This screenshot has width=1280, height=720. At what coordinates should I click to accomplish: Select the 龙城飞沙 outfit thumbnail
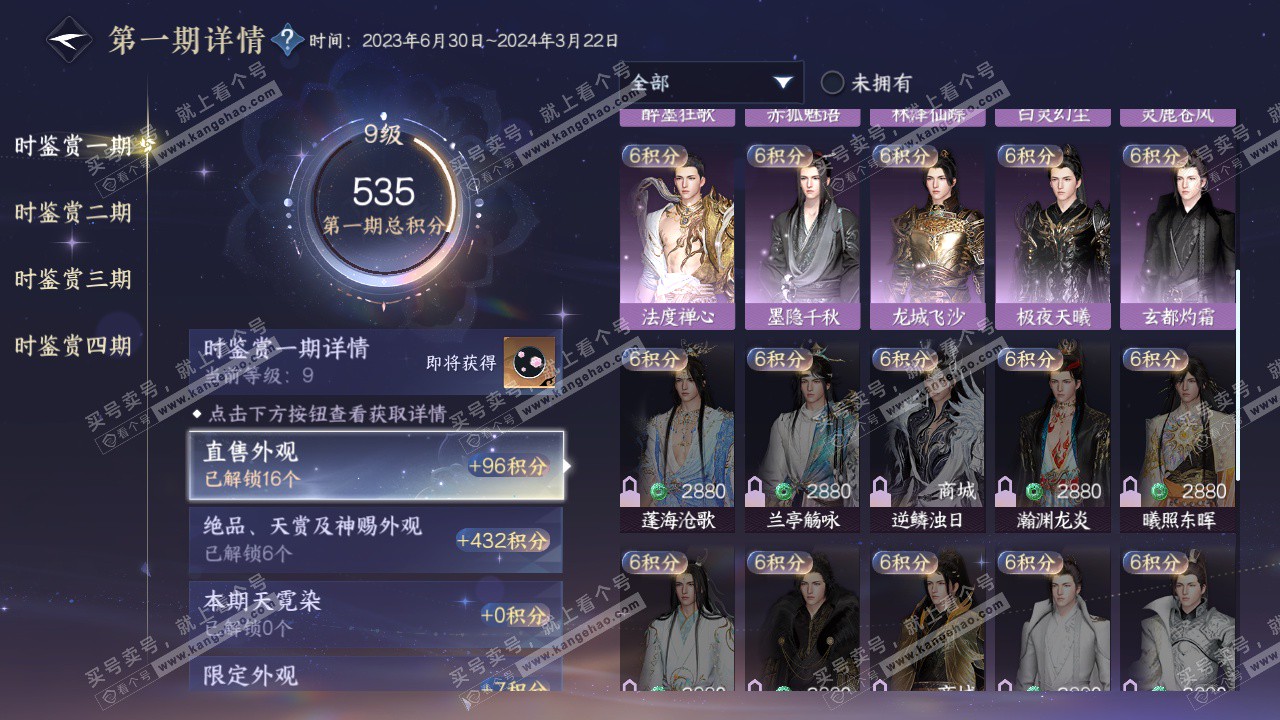pos(926,236)
